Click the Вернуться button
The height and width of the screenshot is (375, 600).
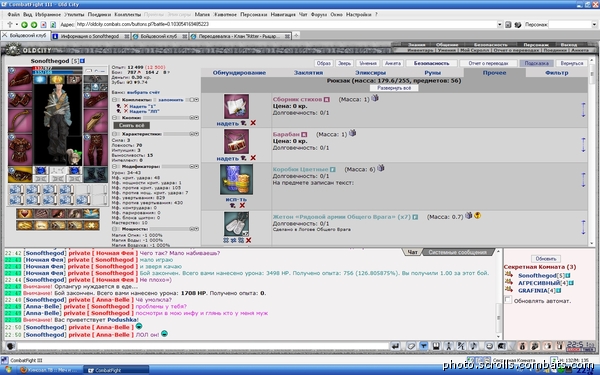[572, 64]
